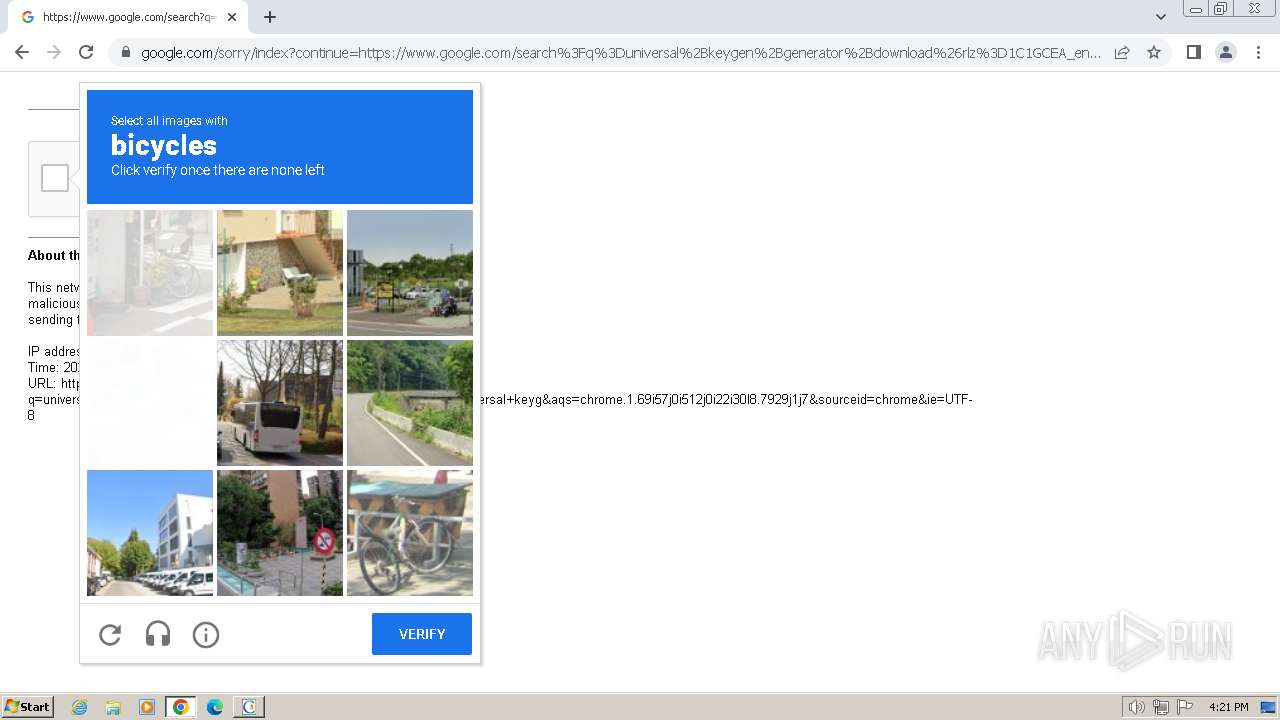Click the VERIFY button

[x=422, y=634]
